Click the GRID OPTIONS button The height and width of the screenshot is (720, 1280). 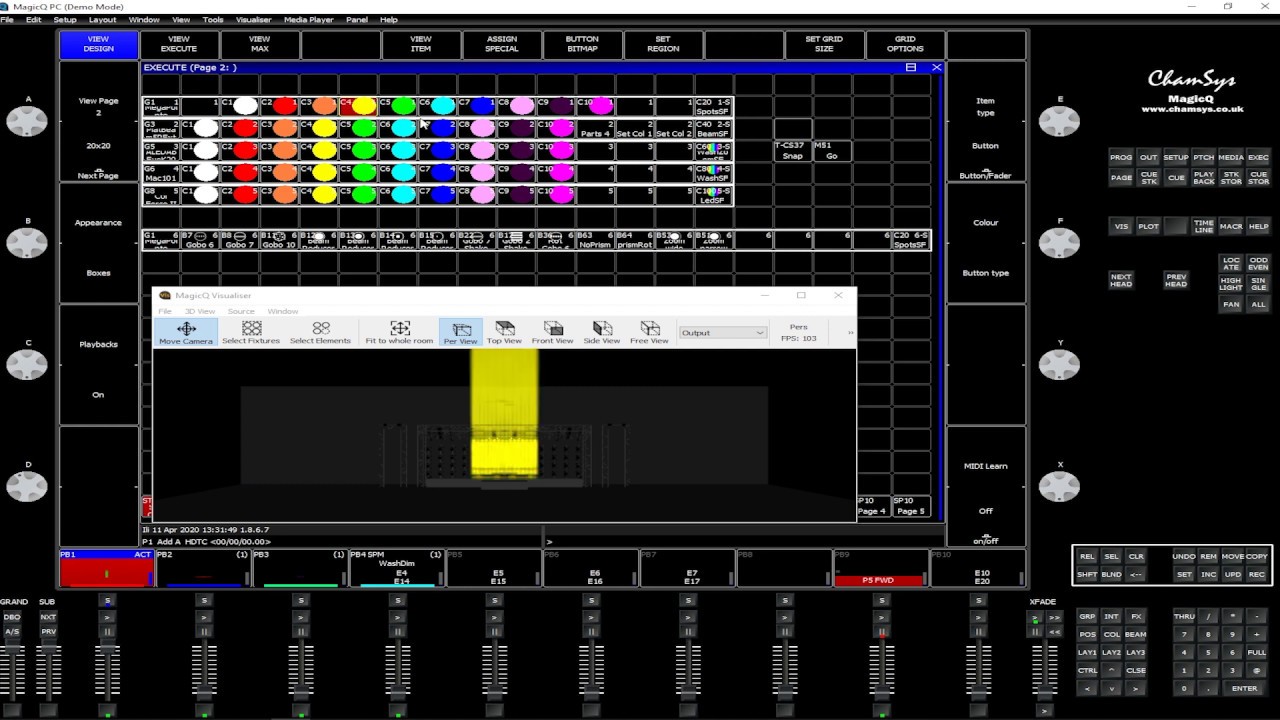pyautogui.click(x=905, y=44)
